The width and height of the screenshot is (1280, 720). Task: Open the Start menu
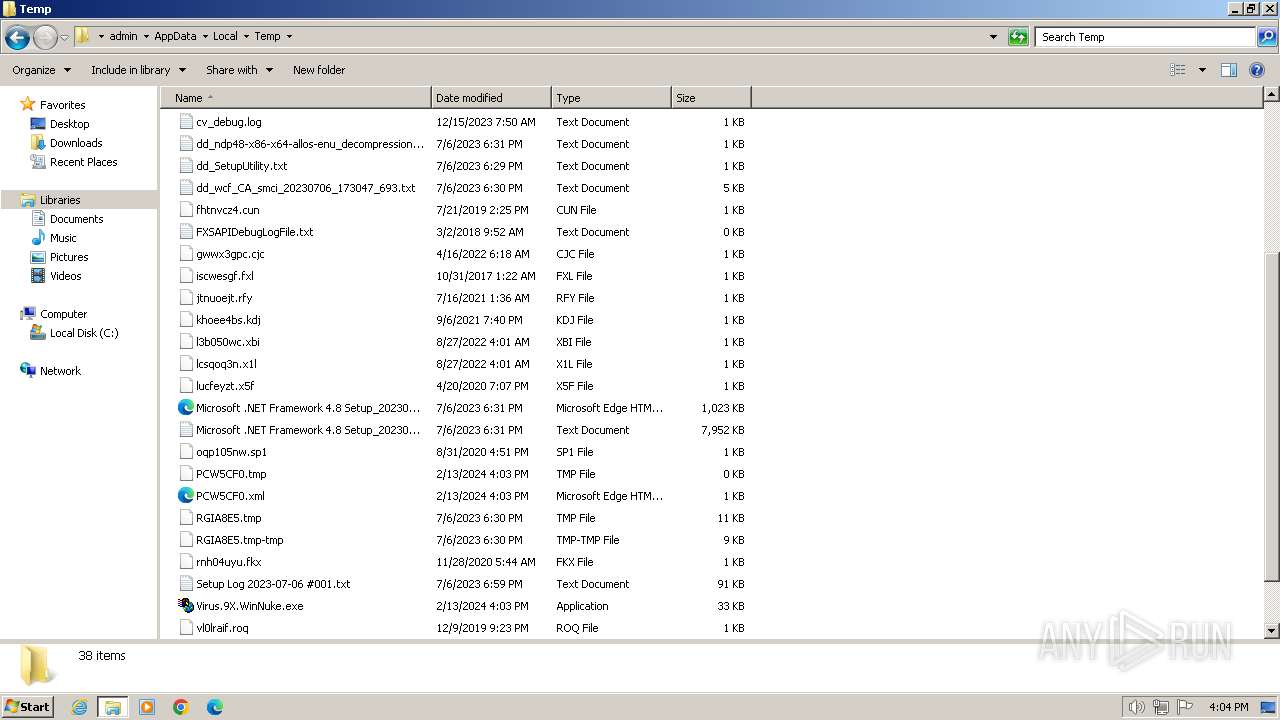pyautogui.click(x=27, y=706)
